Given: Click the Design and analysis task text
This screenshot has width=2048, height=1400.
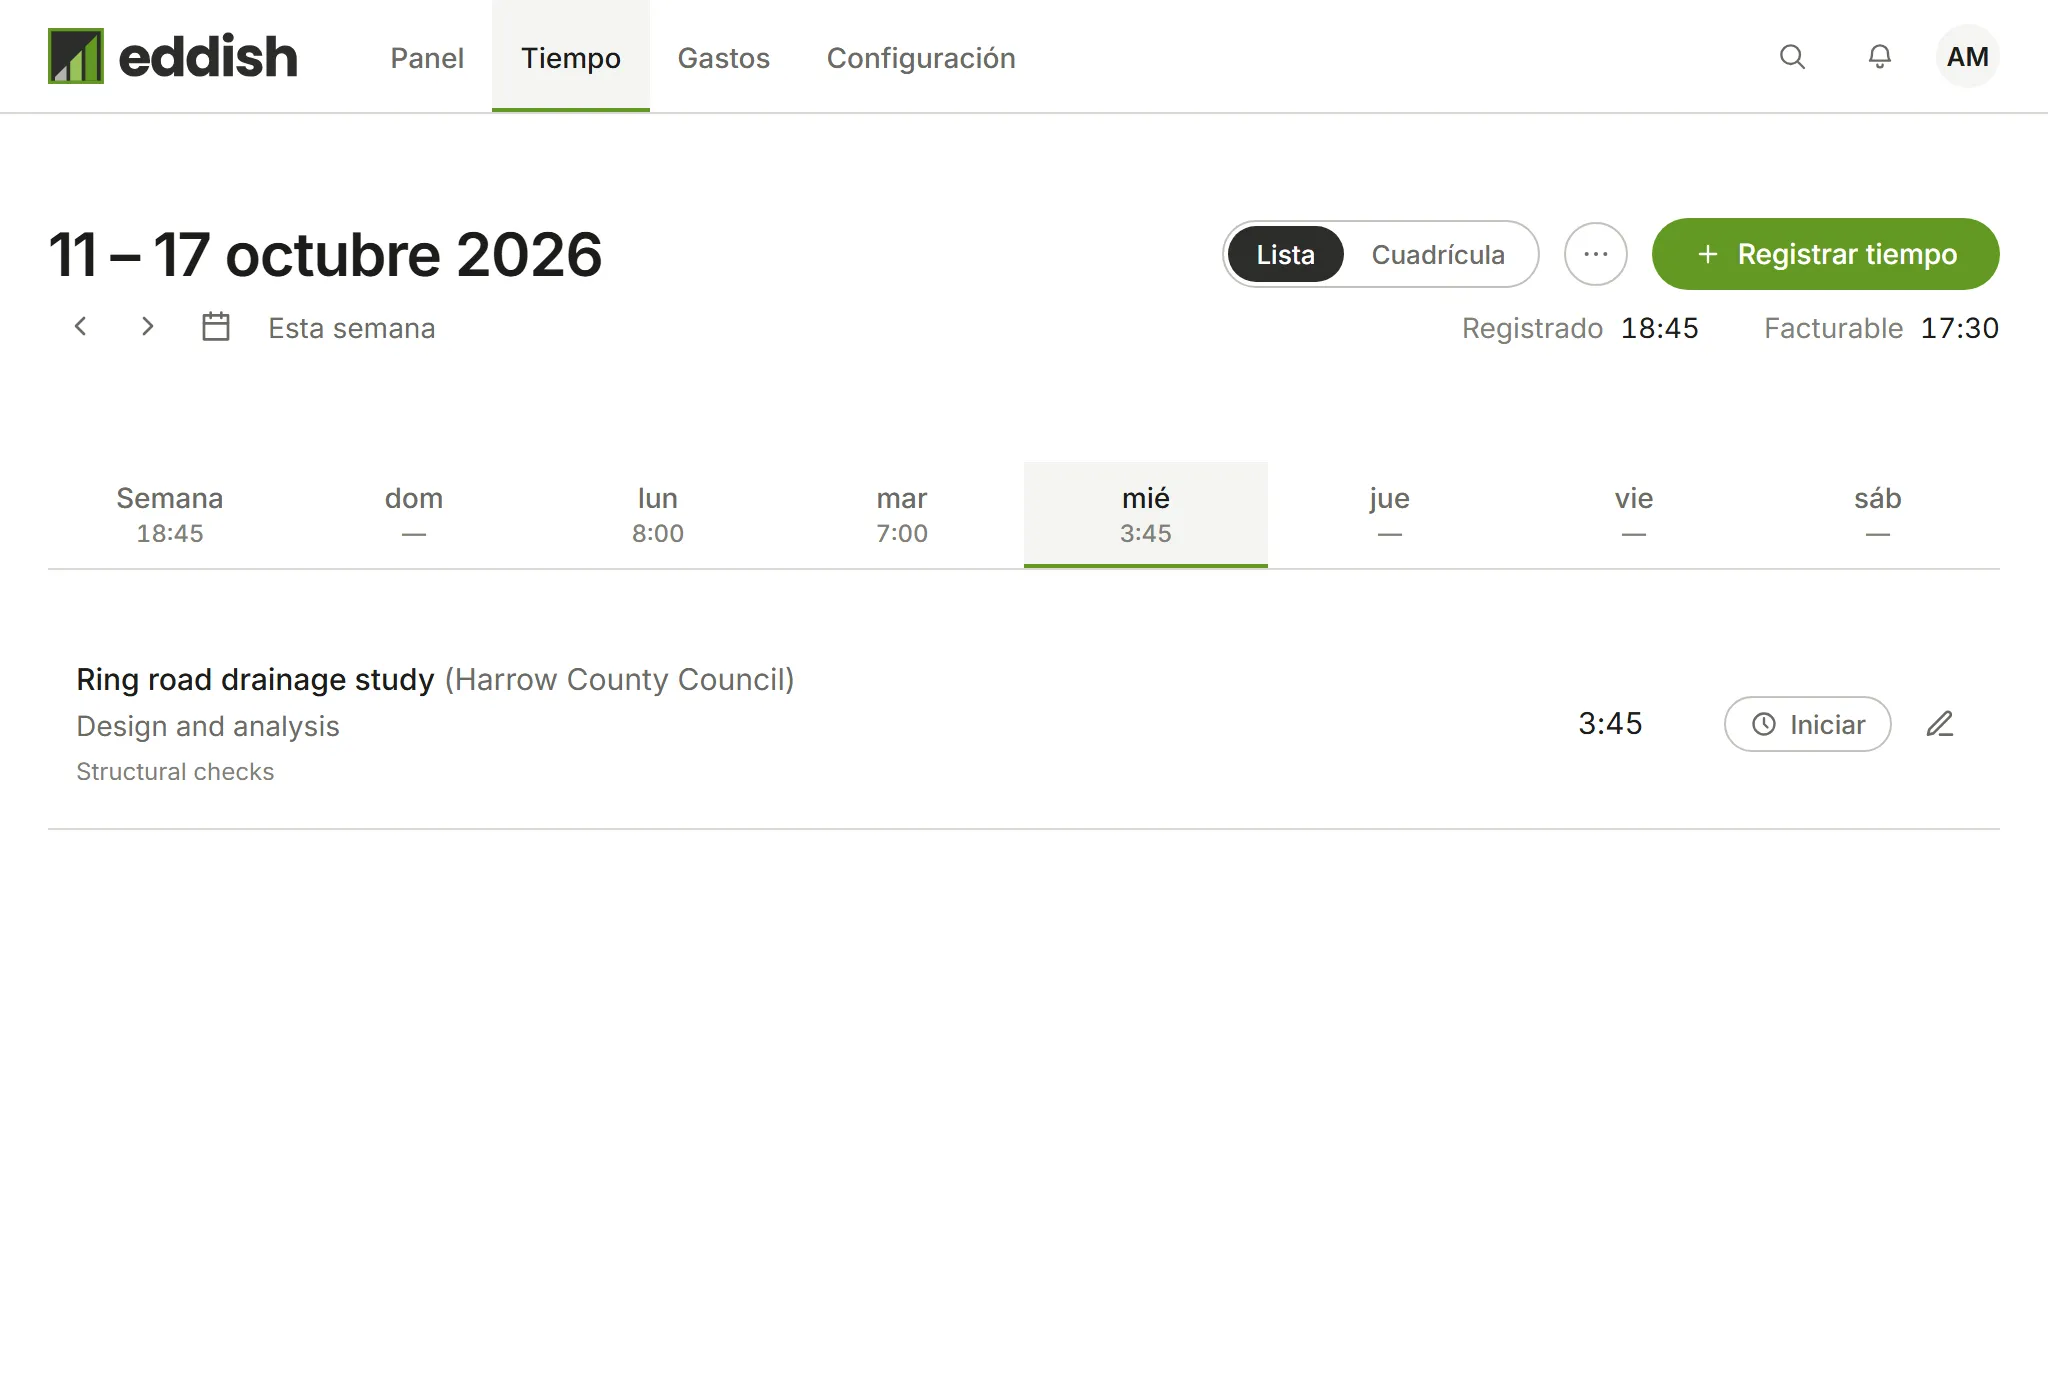Looking at the screenshot, I should coord(208,726).
